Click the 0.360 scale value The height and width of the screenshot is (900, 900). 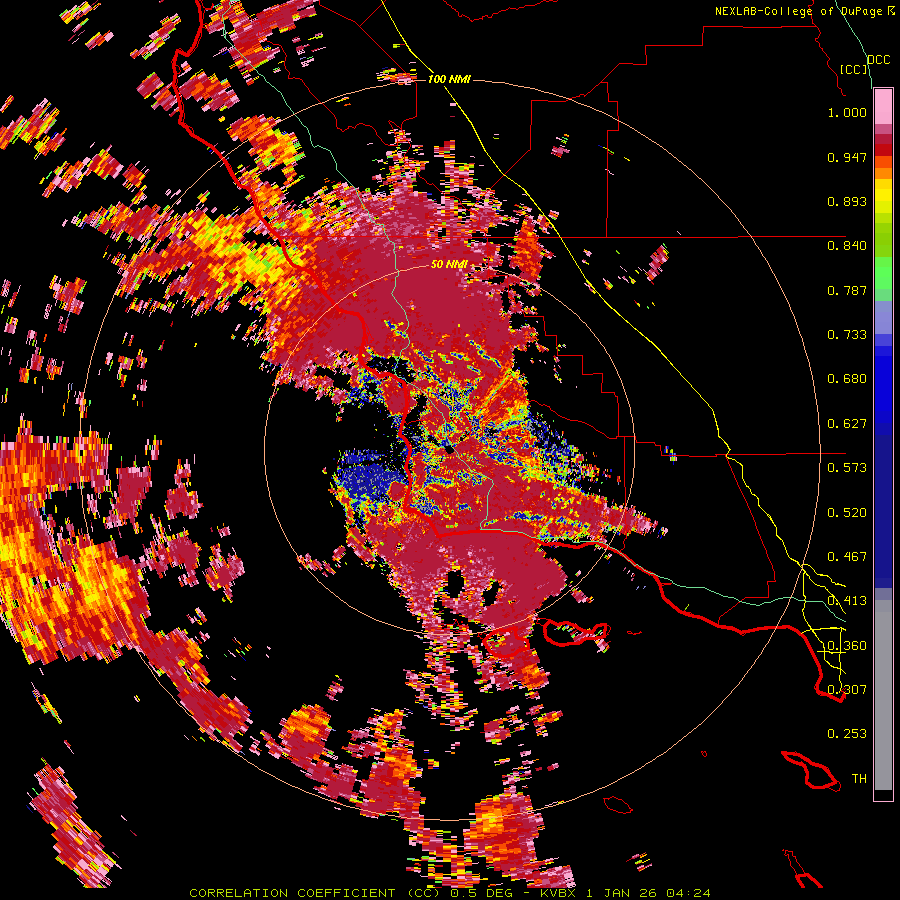coord(847,646)
